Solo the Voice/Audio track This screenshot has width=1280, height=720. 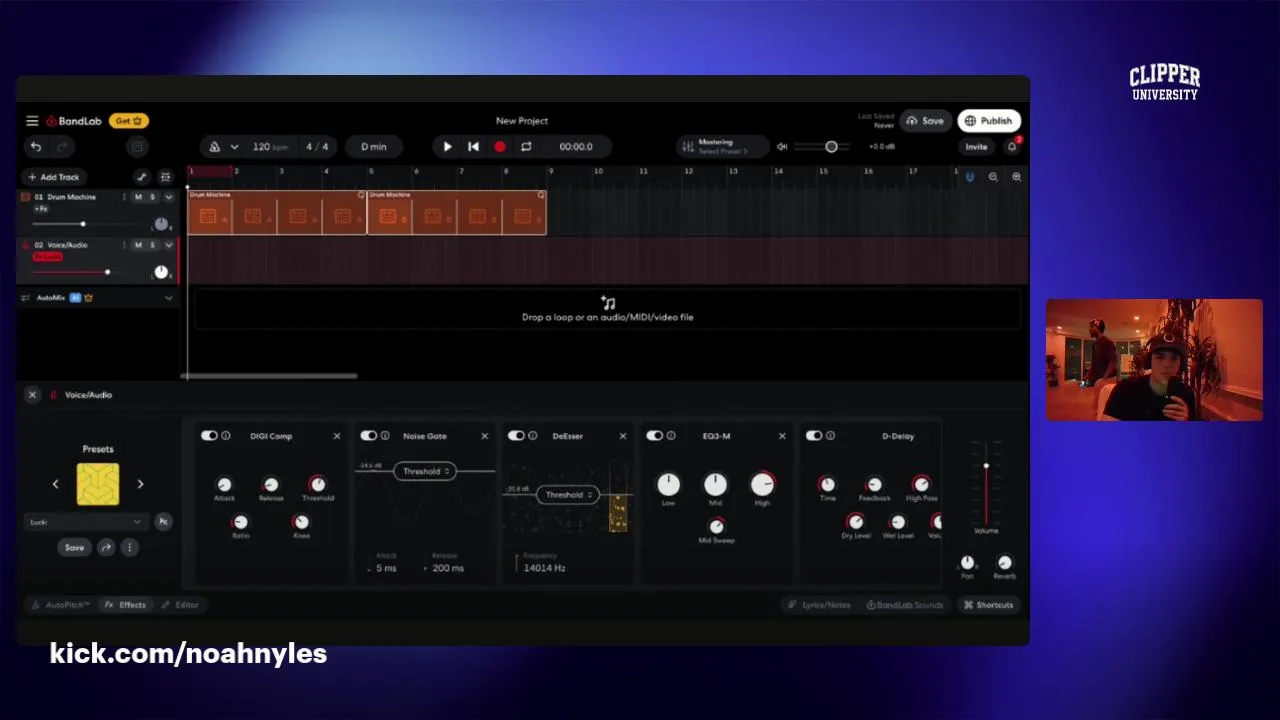pos(152,245)
